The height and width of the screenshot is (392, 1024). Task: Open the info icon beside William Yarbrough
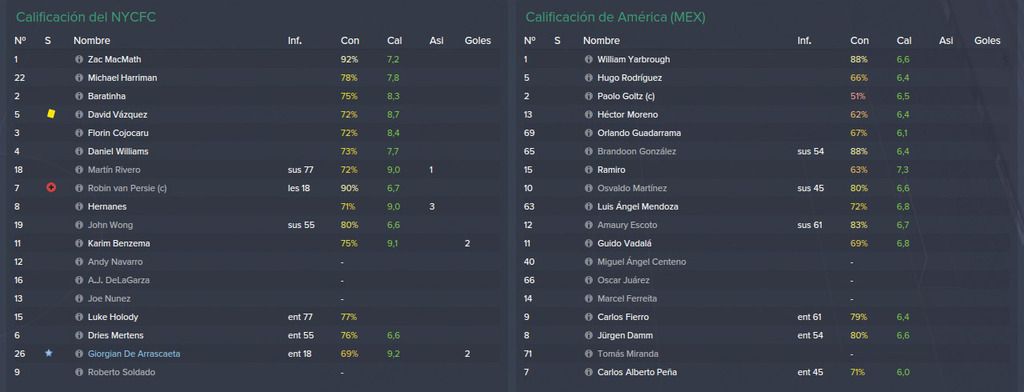588,59
